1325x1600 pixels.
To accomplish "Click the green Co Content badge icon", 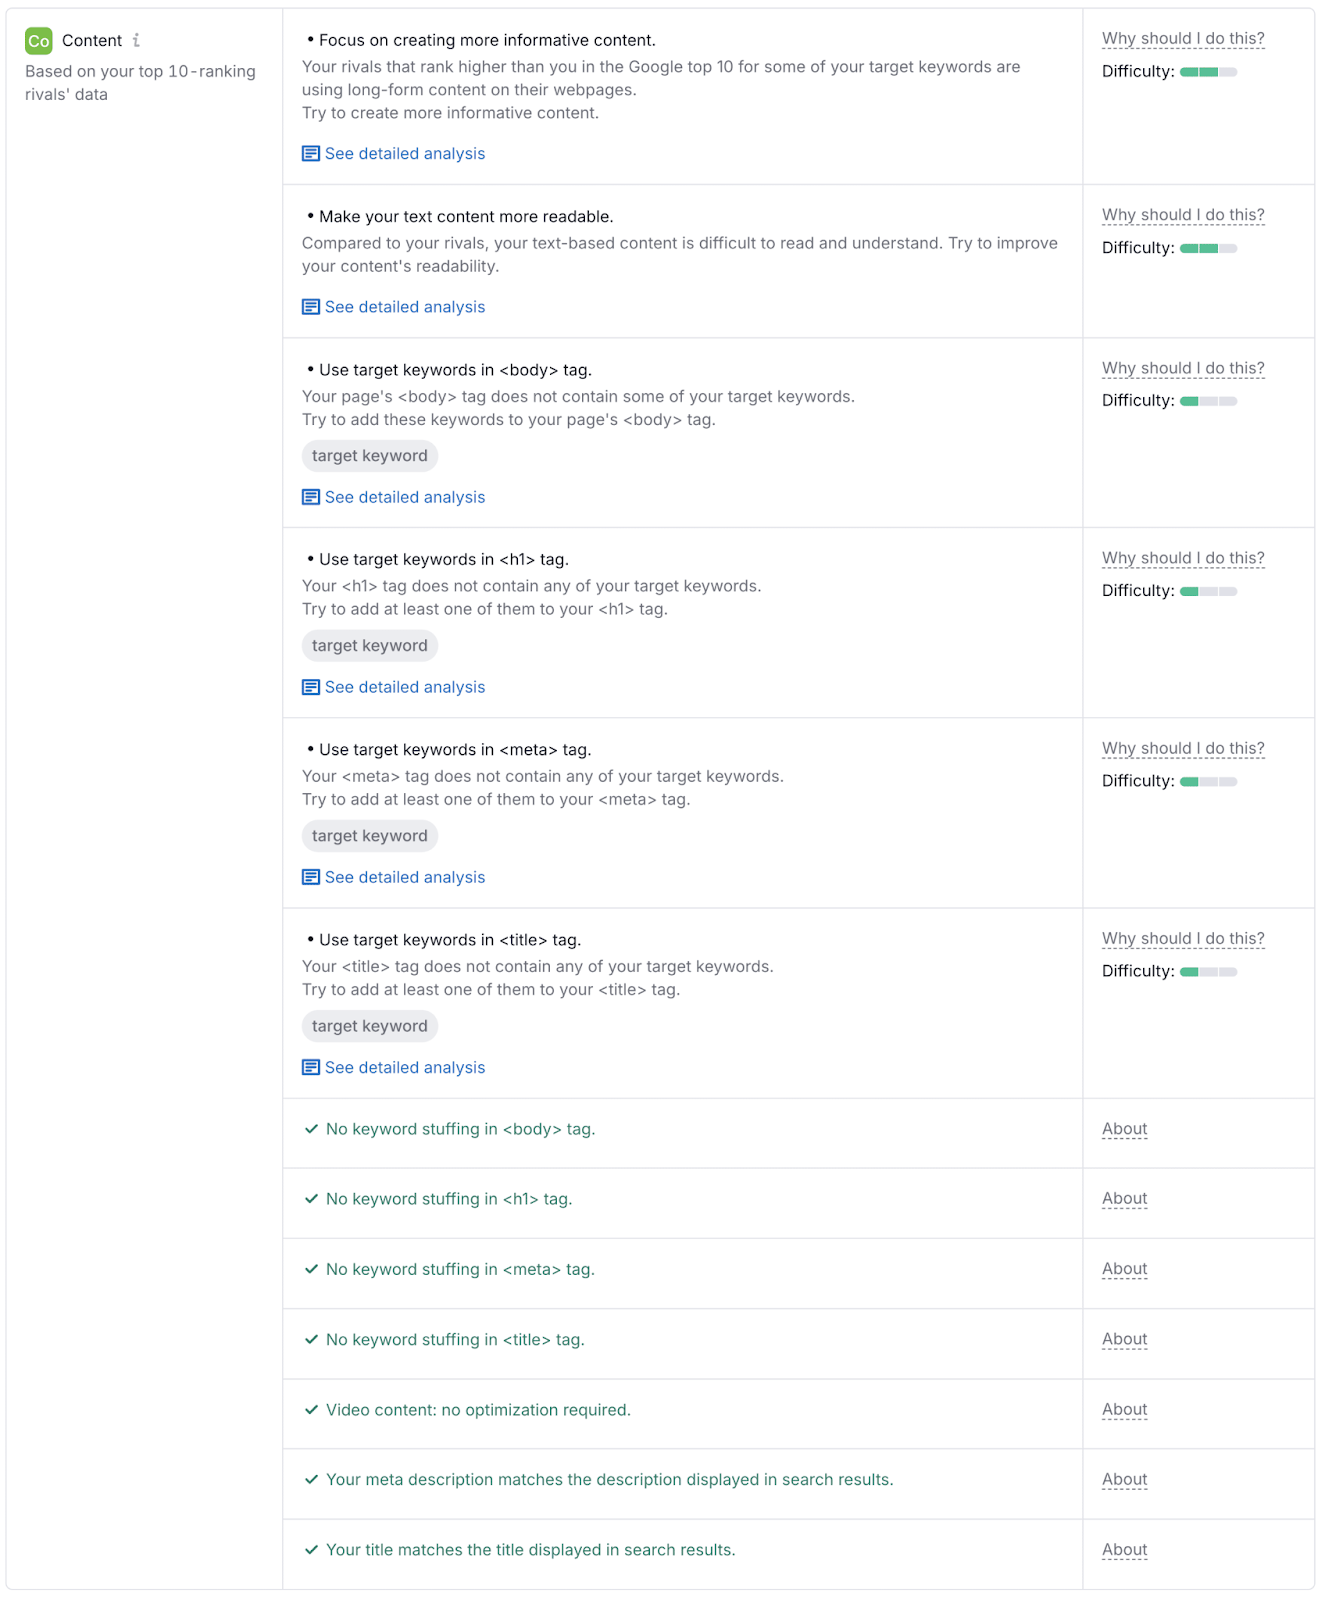I will pos(38,41).
